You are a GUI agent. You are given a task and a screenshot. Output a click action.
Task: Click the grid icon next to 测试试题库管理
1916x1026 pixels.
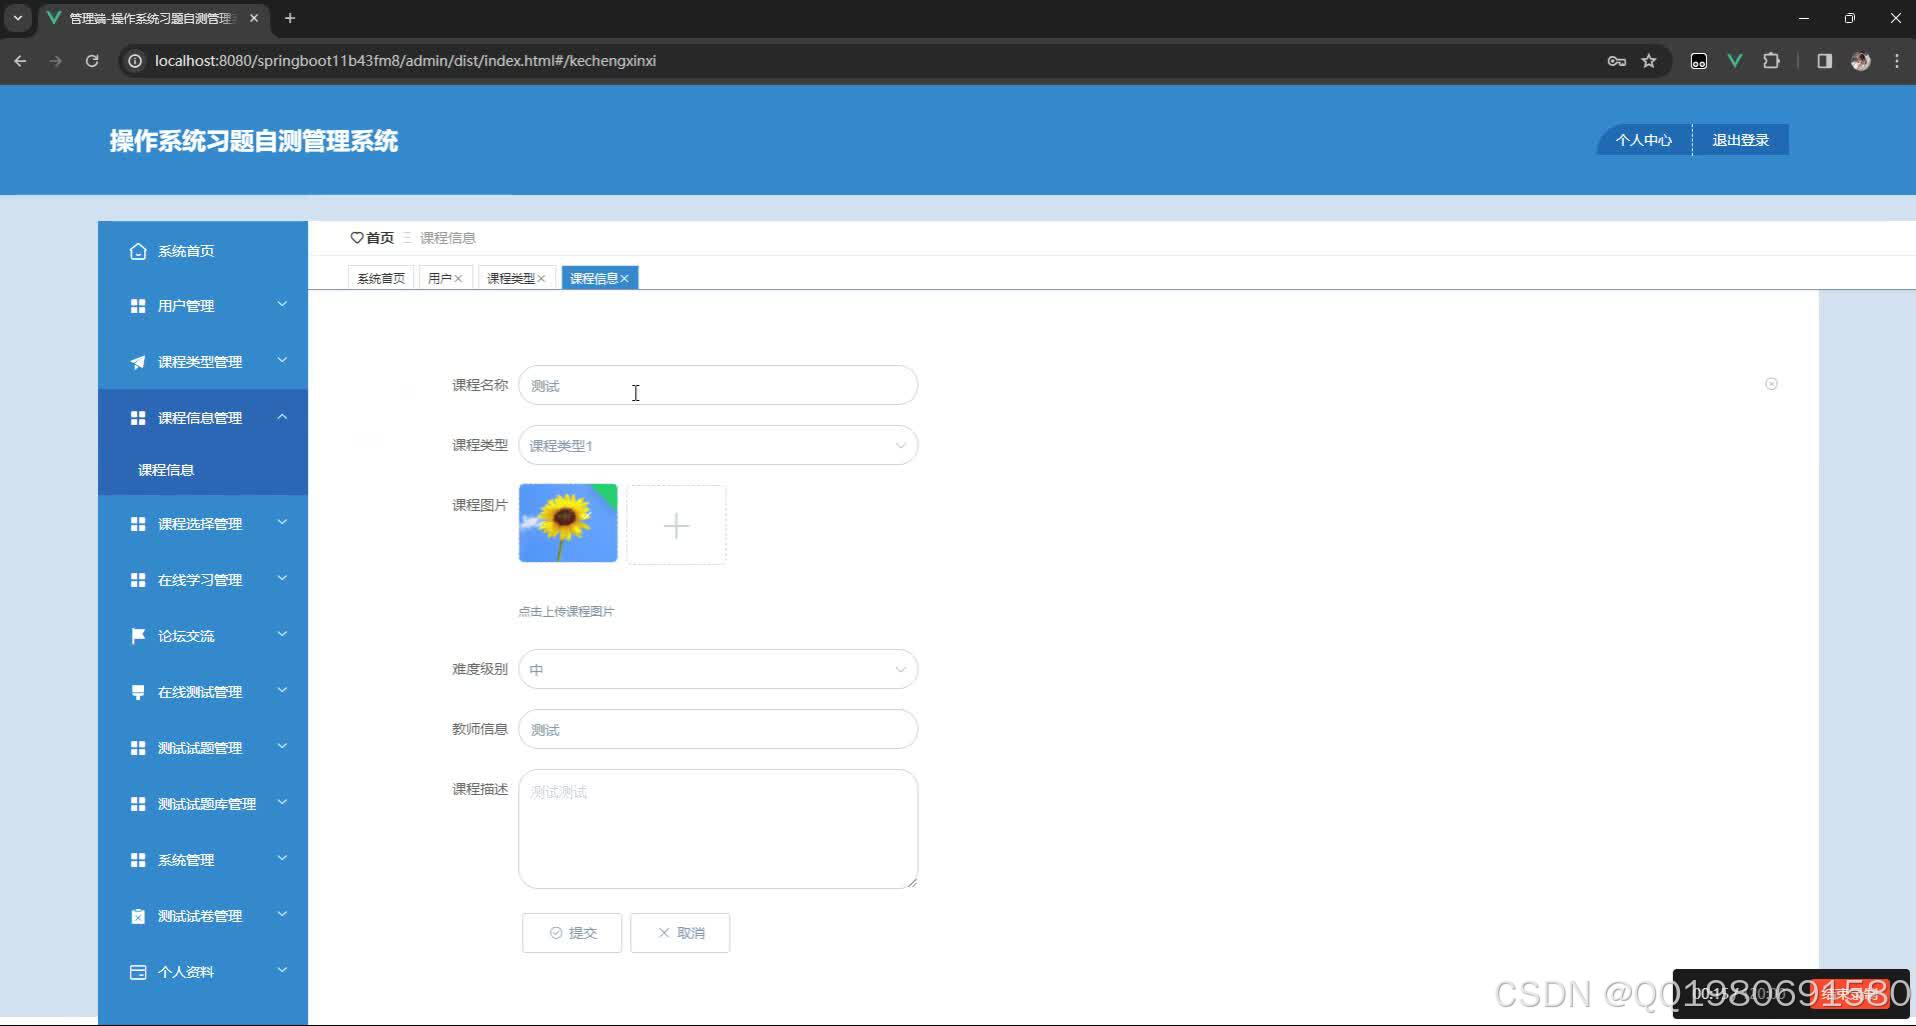pyautogui.click(x=138, y=804)
